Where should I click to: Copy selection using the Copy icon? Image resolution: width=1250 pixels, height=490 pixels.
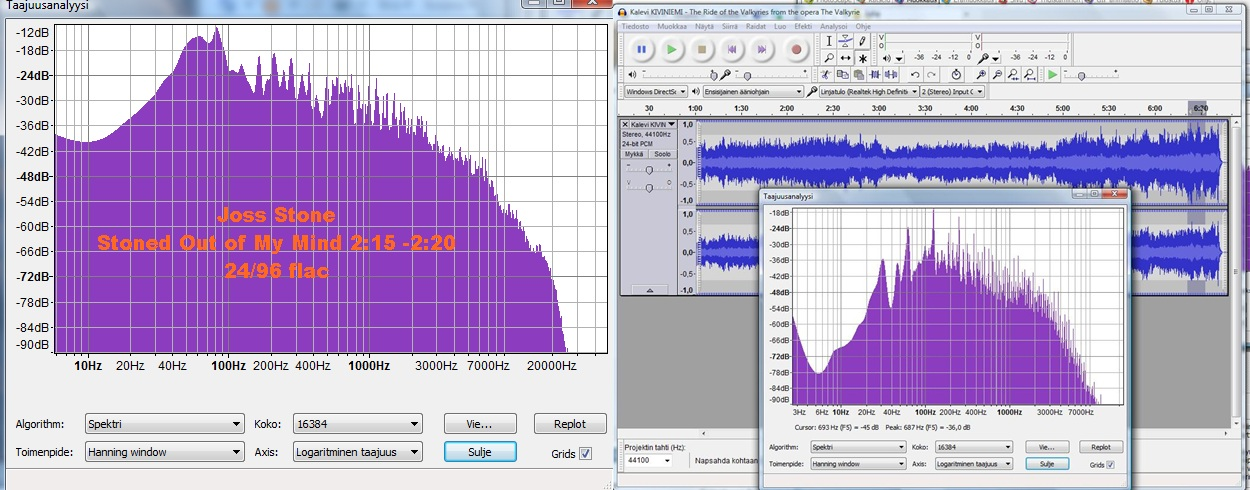tap(842, 75)
